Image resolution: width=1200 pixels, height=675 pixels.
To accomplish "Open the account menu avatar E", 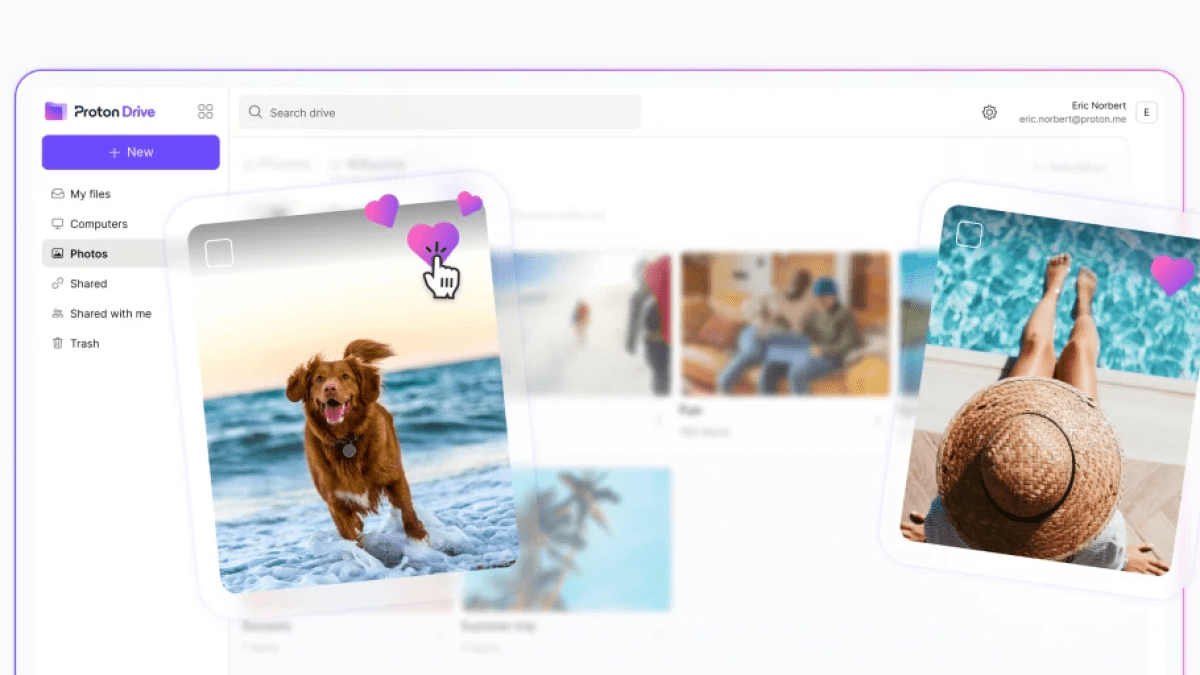I will coord(1146,112).
